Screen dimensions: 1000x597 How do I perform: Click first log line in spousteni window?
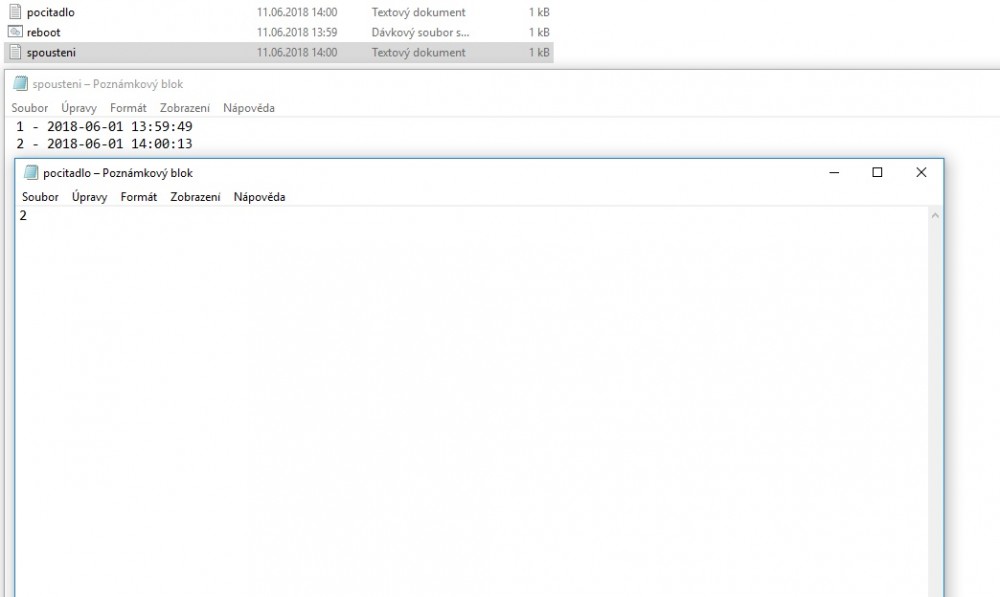click(x=105, y=127)
